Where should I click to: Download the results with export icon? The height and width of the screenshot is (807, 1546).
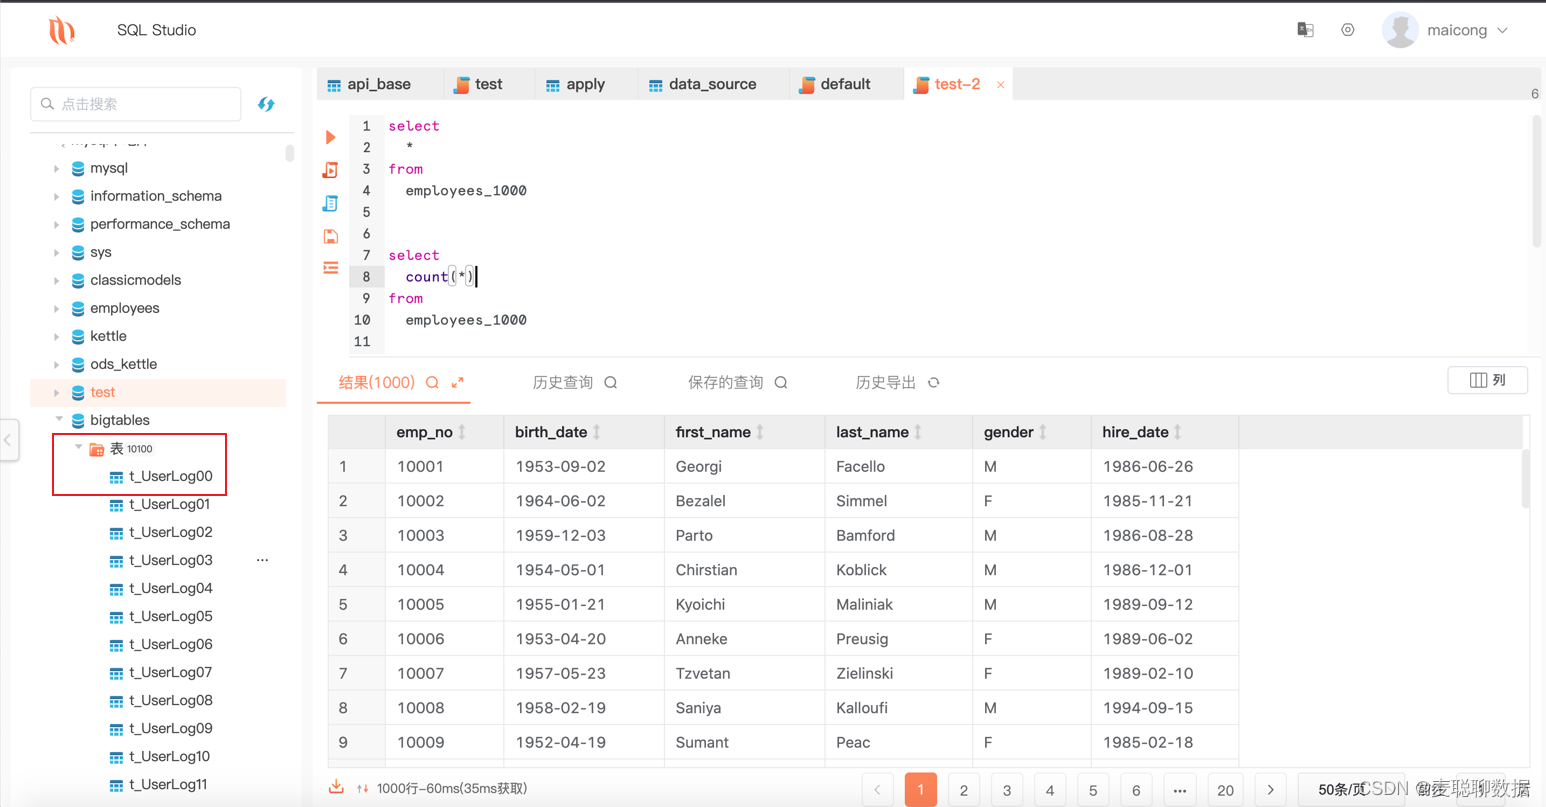point(336,788)
